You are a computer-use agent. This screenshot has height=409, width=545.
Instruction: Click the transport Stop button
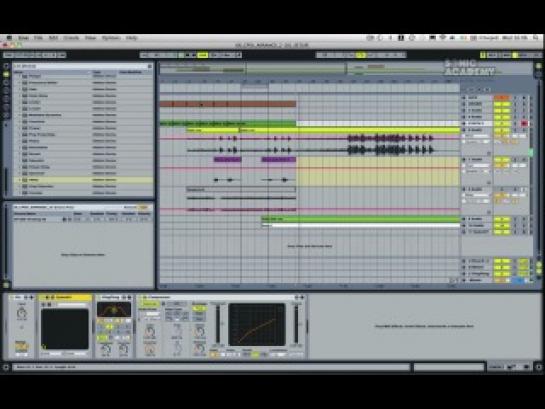(x=188, y=55)
